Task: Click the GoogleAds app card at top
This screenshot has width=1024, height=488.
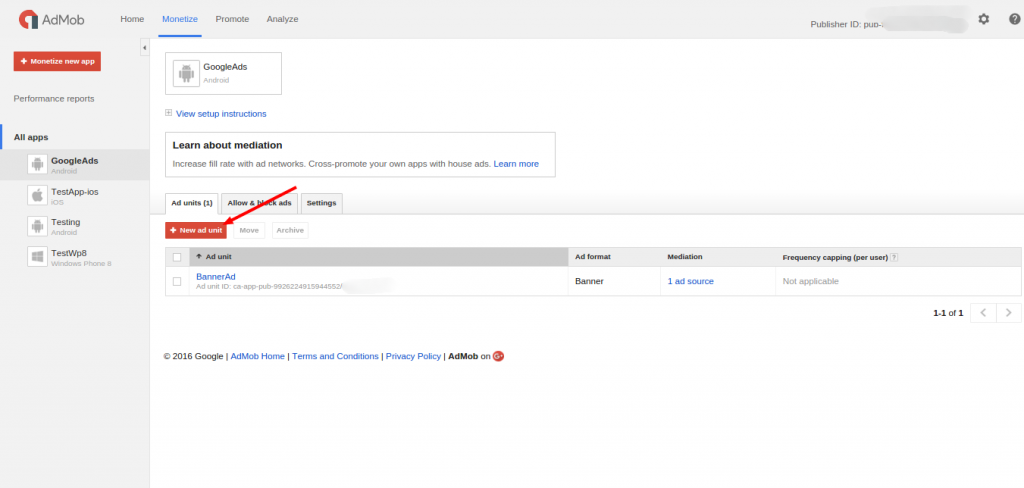Action: (223, 73)
